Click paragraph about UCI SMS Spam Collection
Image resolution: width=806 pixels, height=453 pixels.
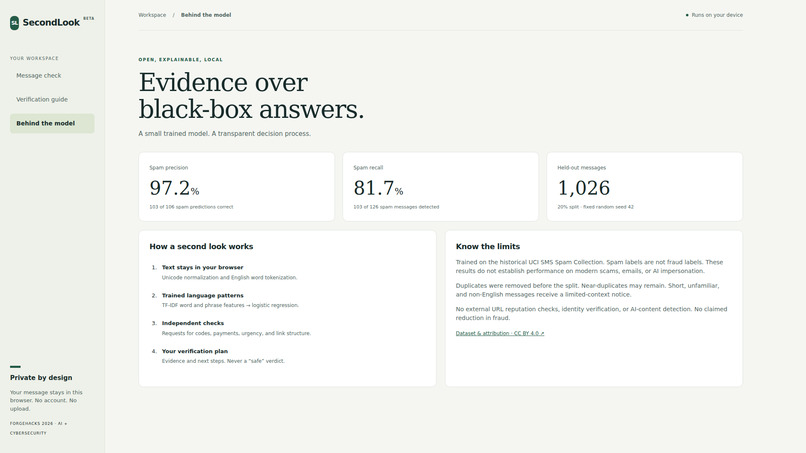(590, 266)
